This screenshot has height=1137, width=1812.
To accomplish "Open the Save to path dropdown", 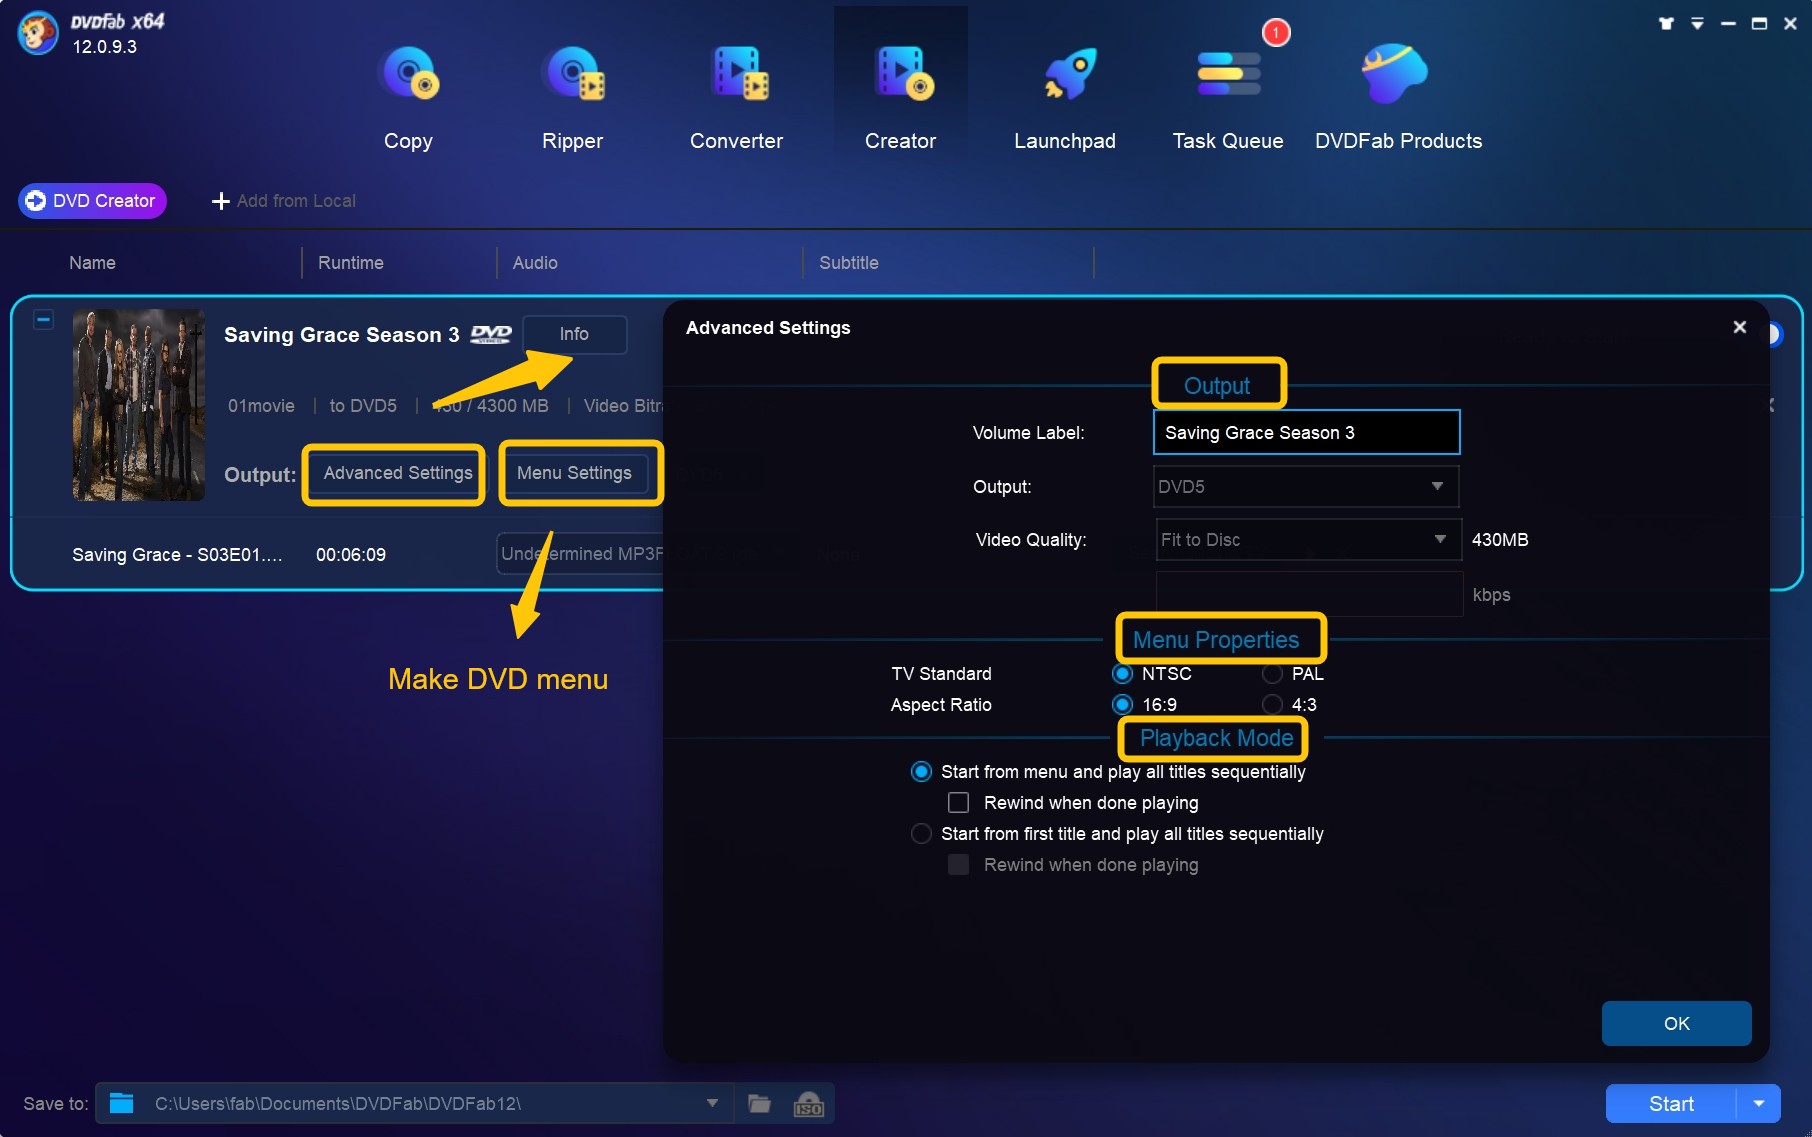I will click(712, 1103).
